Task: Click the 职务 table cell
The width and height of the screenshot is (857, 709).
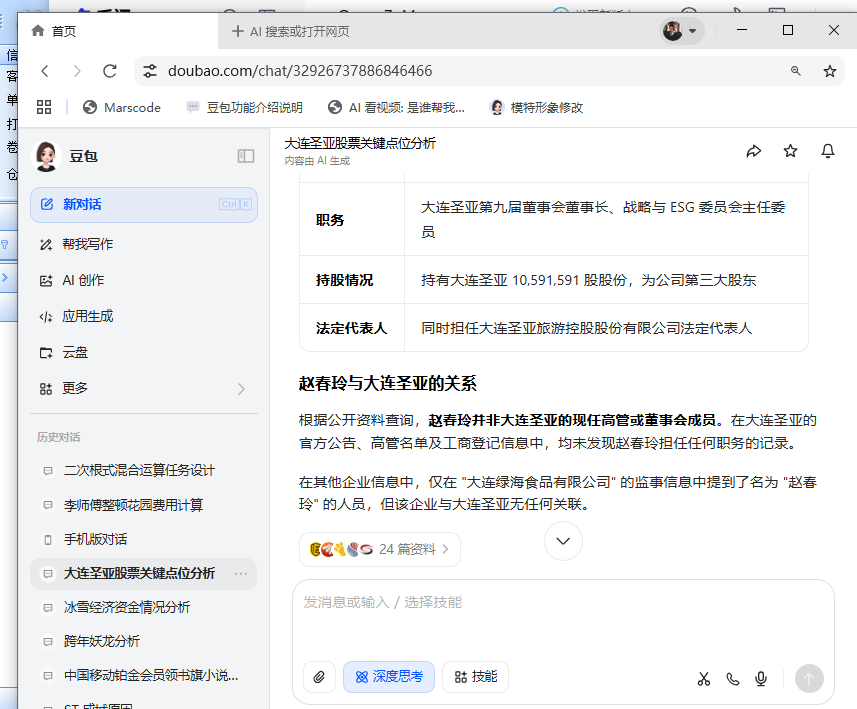Action: 352,220
